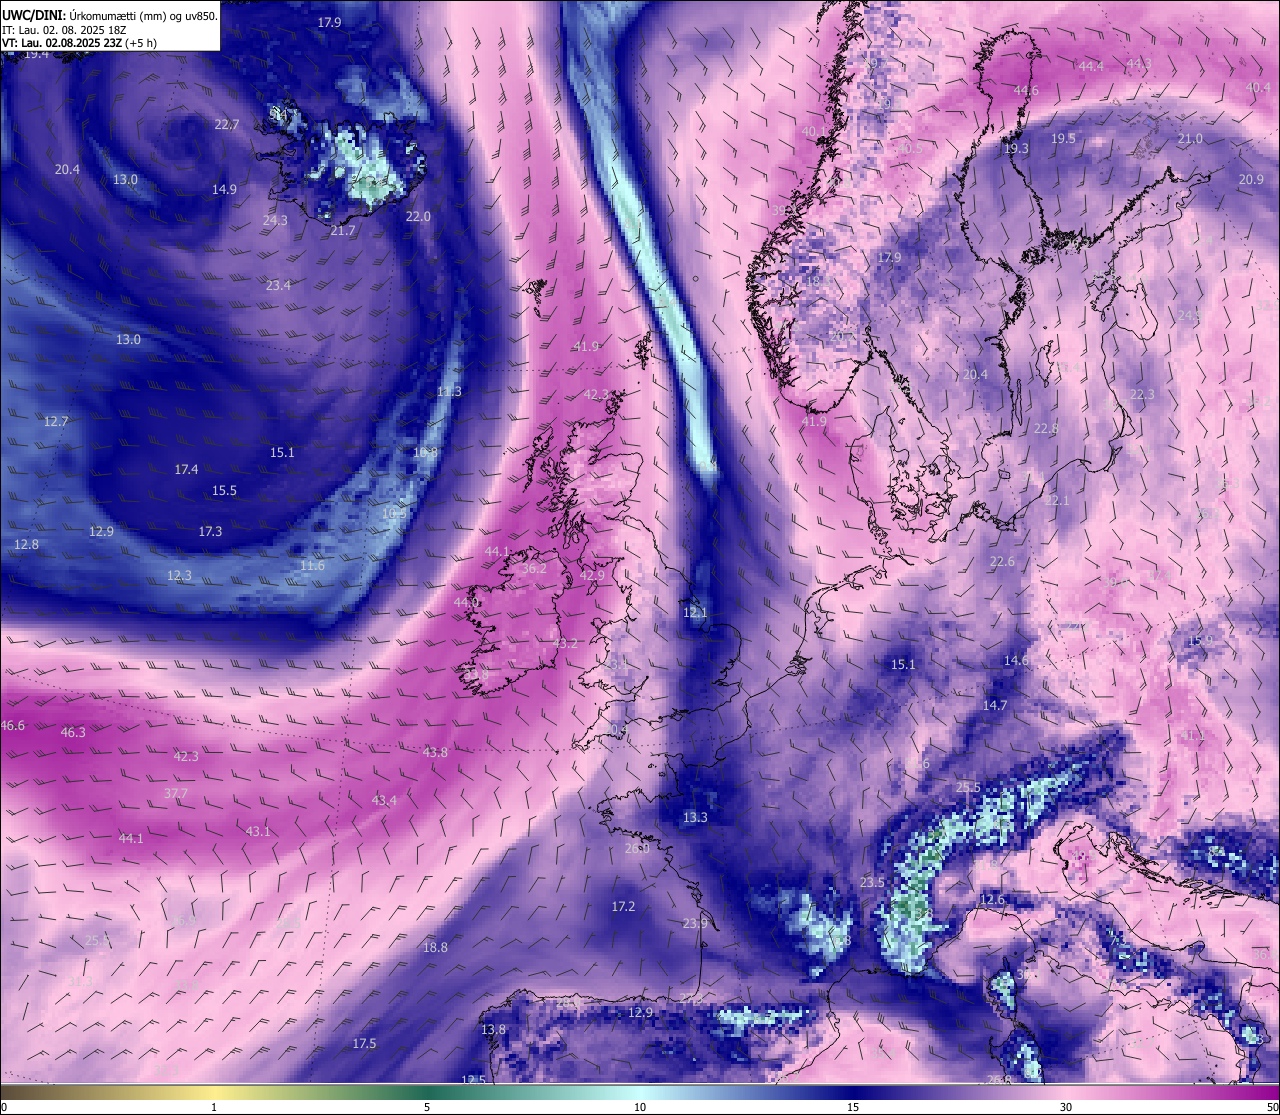Select the 43.2 value label
This screenshot has width=1280, height=1115.
[565, 644]
